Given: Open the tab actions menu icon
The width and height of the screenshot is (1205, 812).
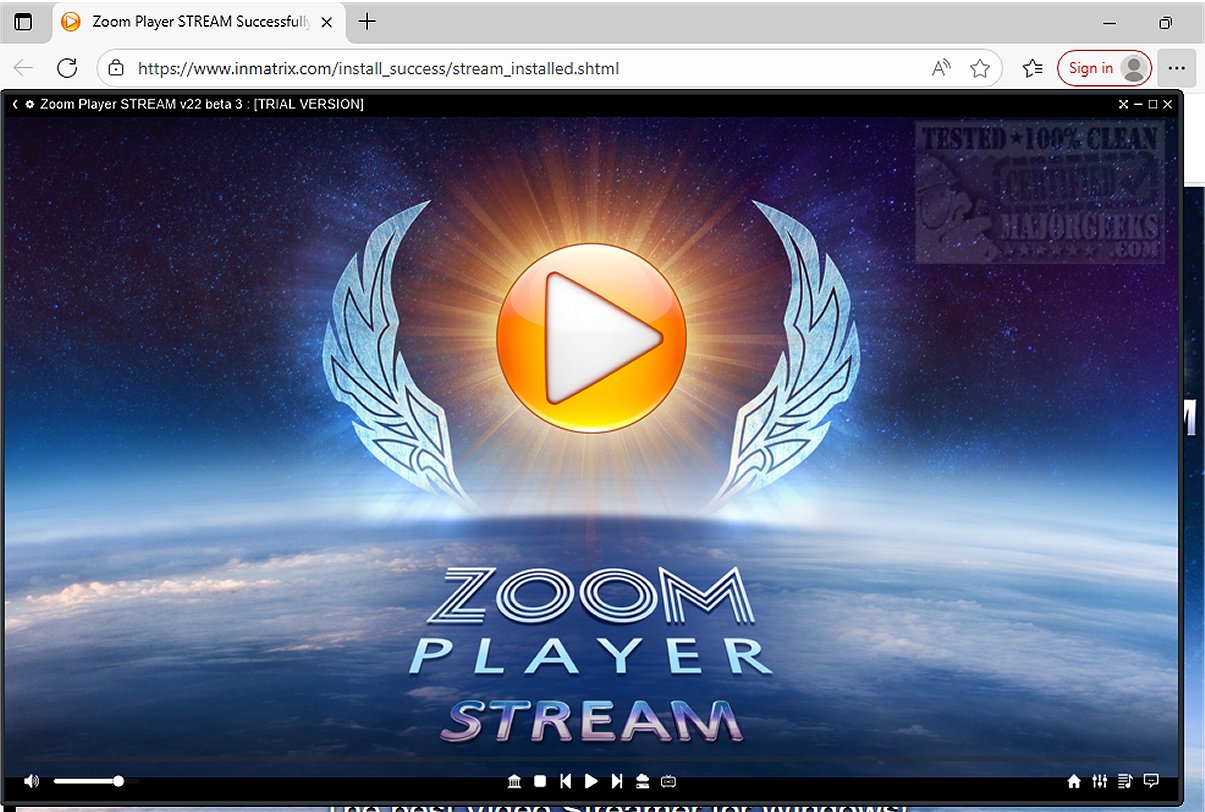Looking at the screenshot, I should [x=23, y=22].
